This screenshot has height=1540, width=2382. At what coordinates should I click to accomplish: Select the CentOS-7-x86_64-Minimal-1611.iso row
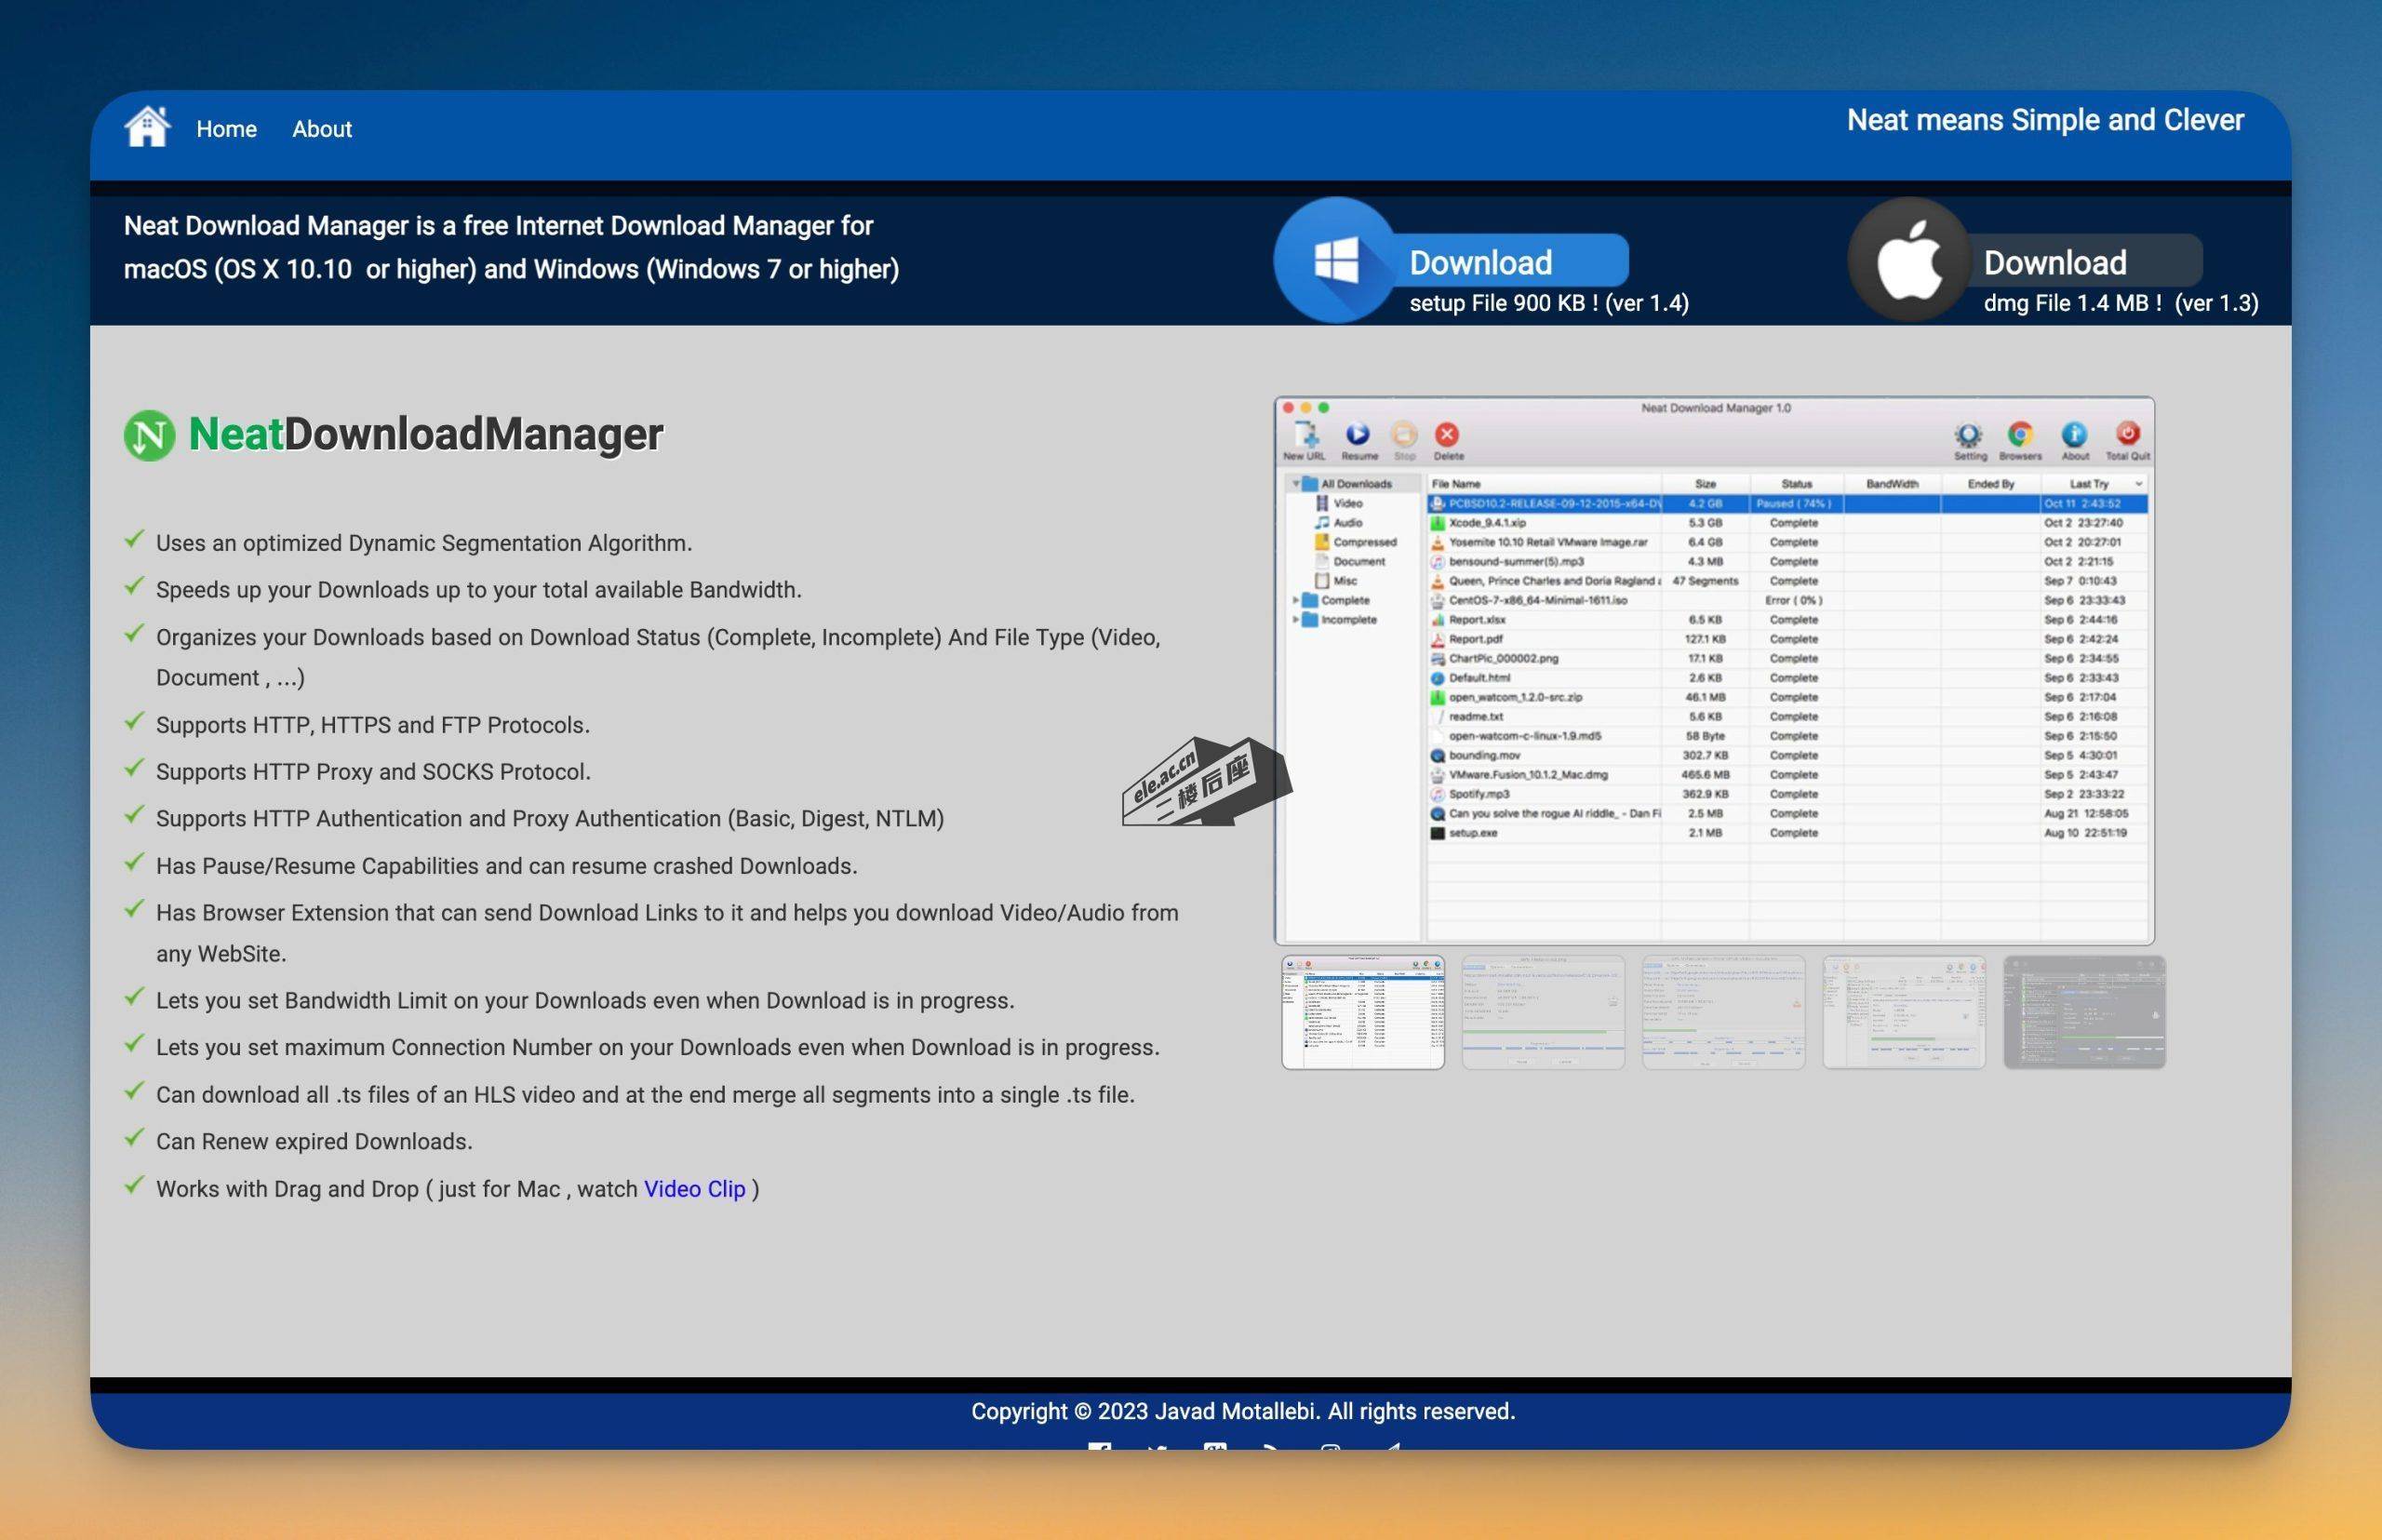click(x=1787, y=601)
